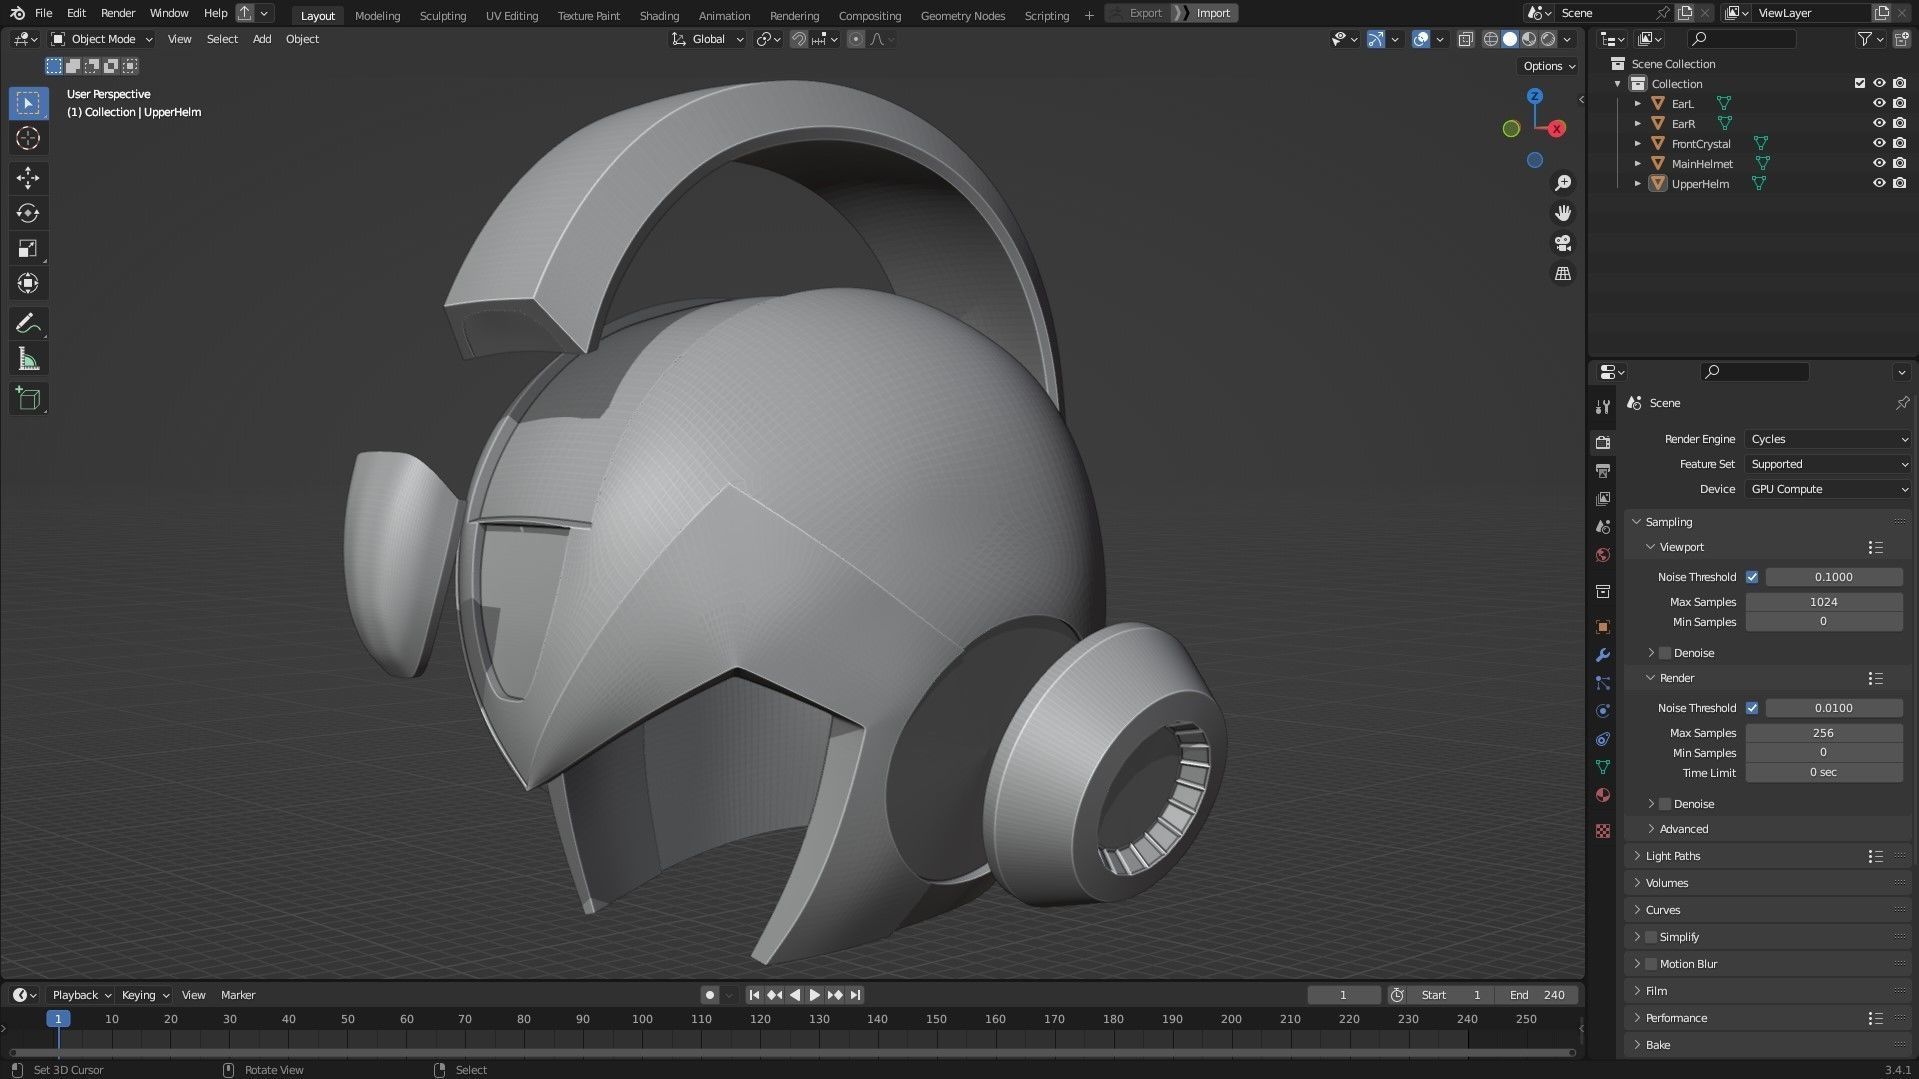The width and height of the screenshot is (1919, 1079).
Task: Open the Render Engine dropdown
Action: coord(1827,439)
